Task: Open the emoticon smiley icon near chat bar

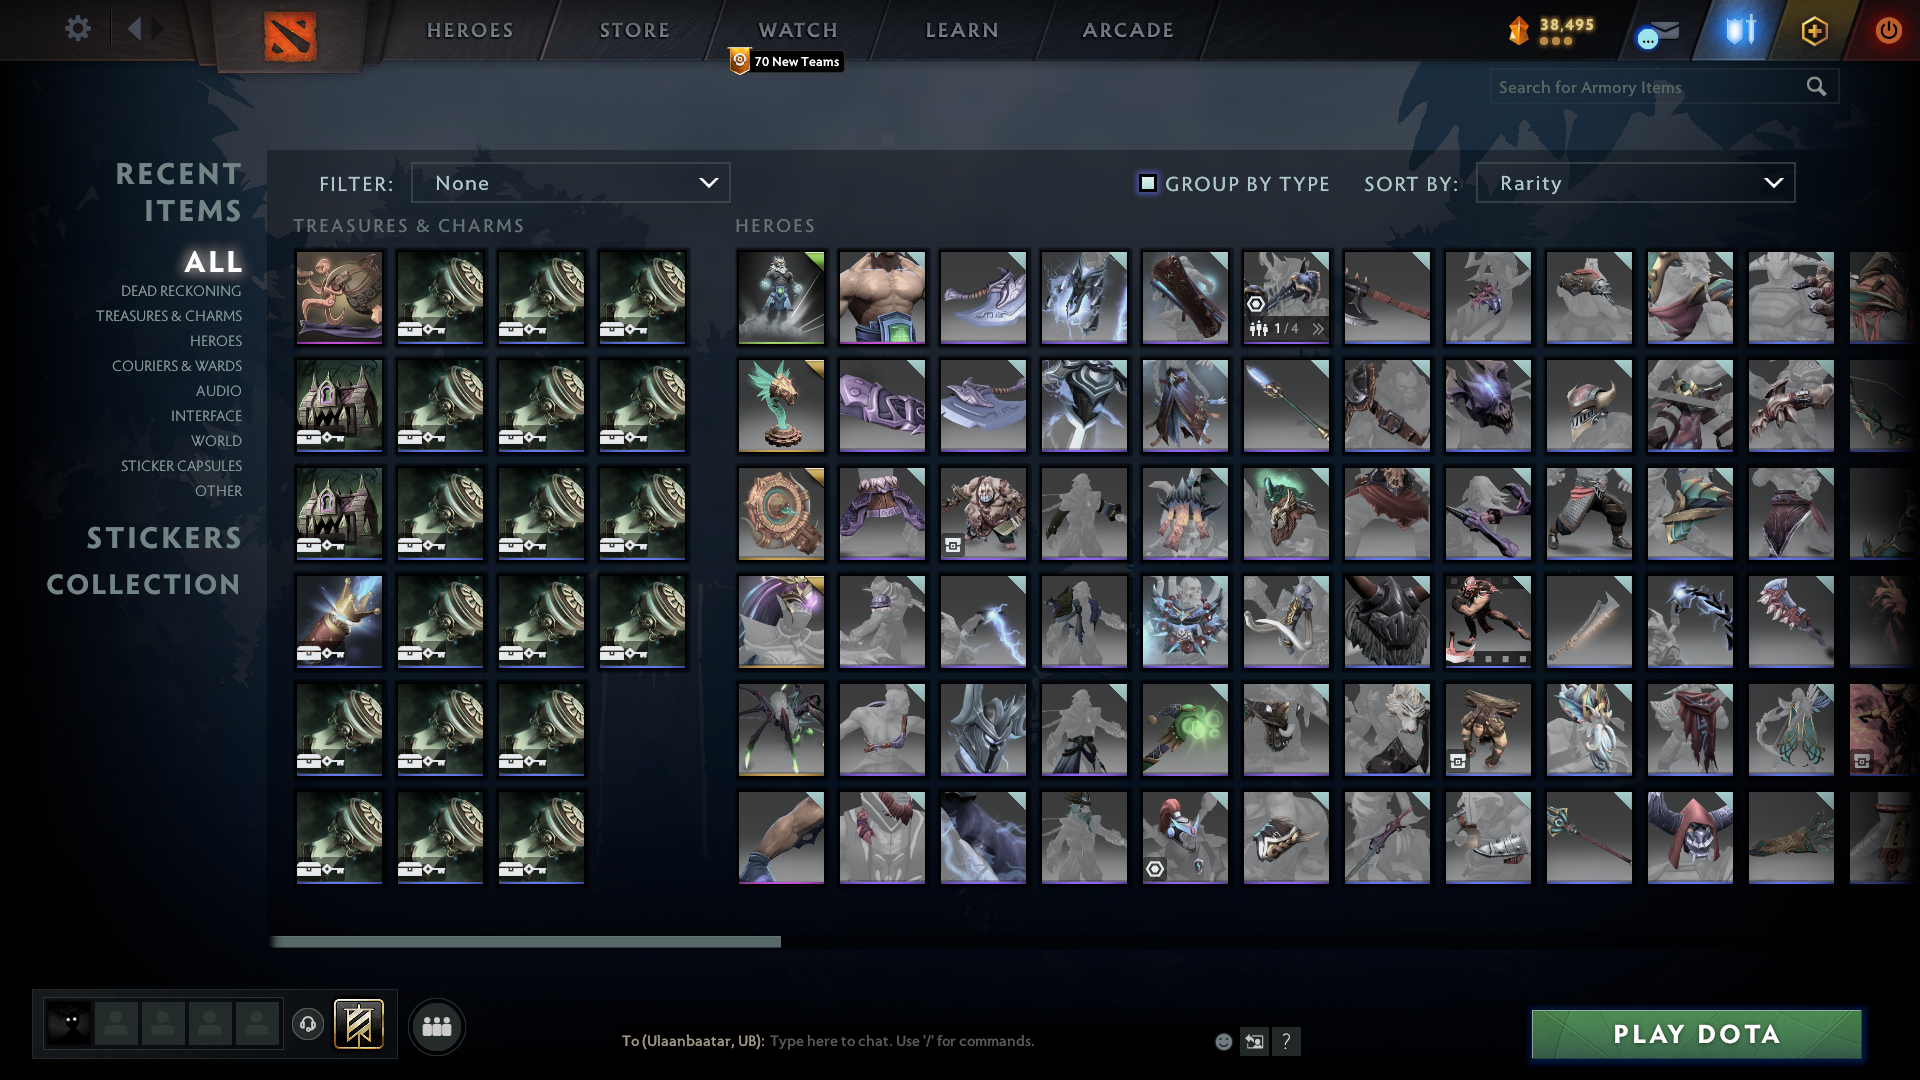Action: tap(1222, 1041)
